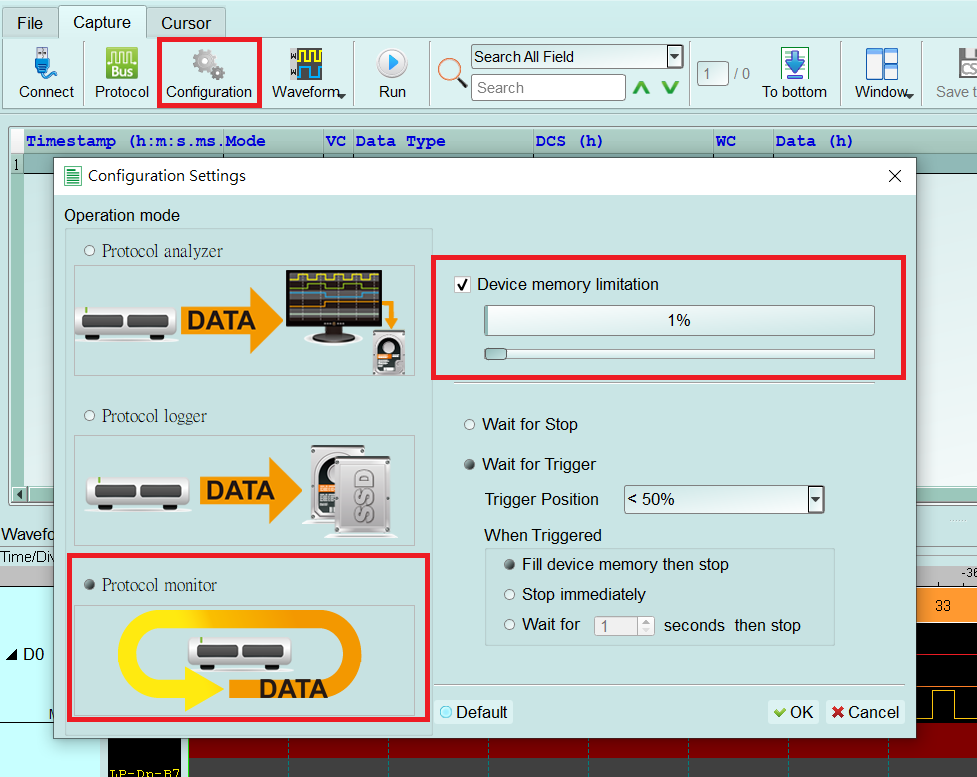
Task: Click the Protocol monitor loop illustration
Action: (244, 660)
